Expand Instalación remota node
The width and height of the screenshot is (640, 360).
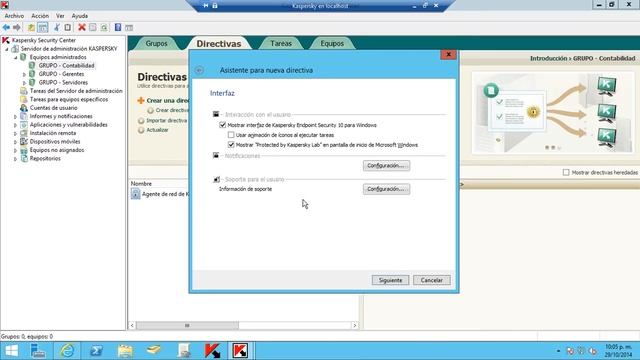click(16, 133)
